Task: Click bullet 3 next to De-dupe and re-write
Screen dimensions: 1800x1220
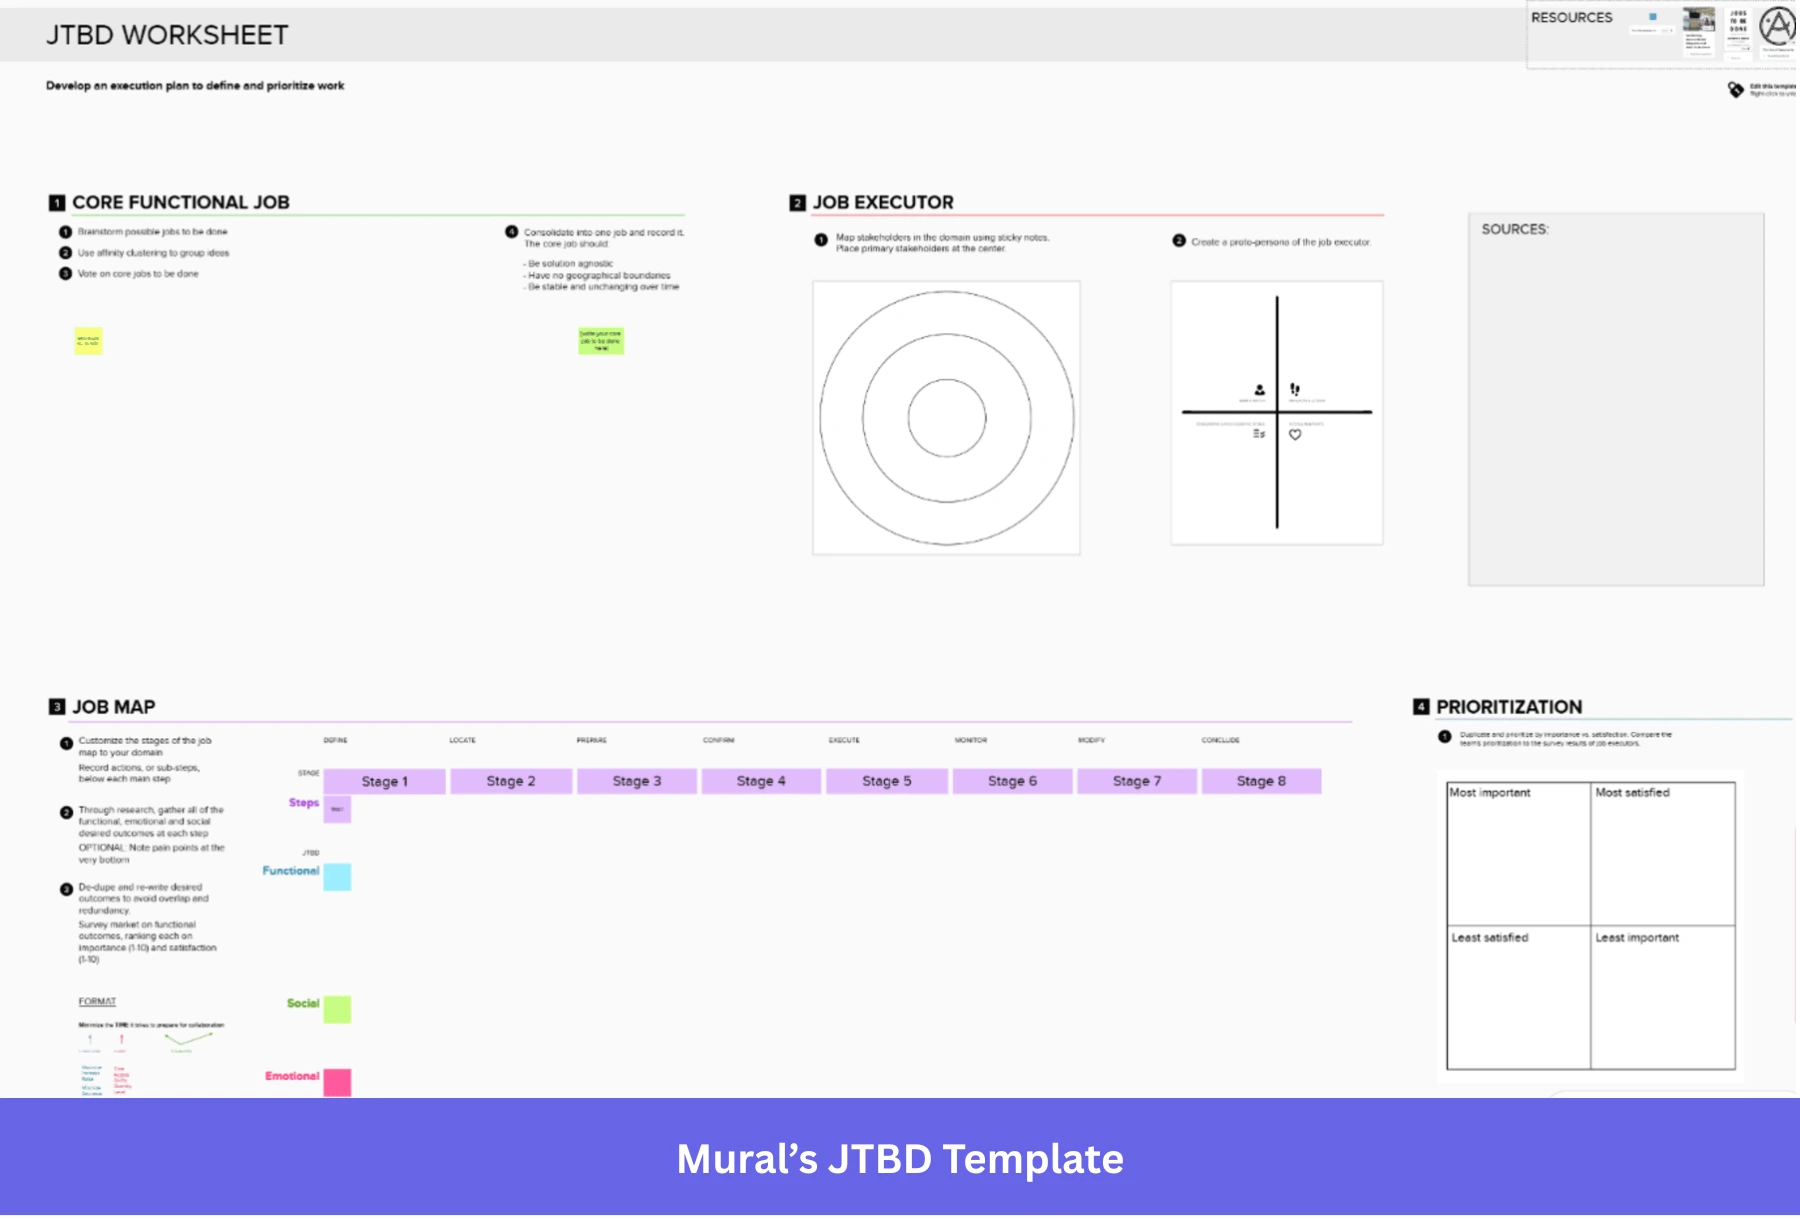Action: [x=66, y=889]
